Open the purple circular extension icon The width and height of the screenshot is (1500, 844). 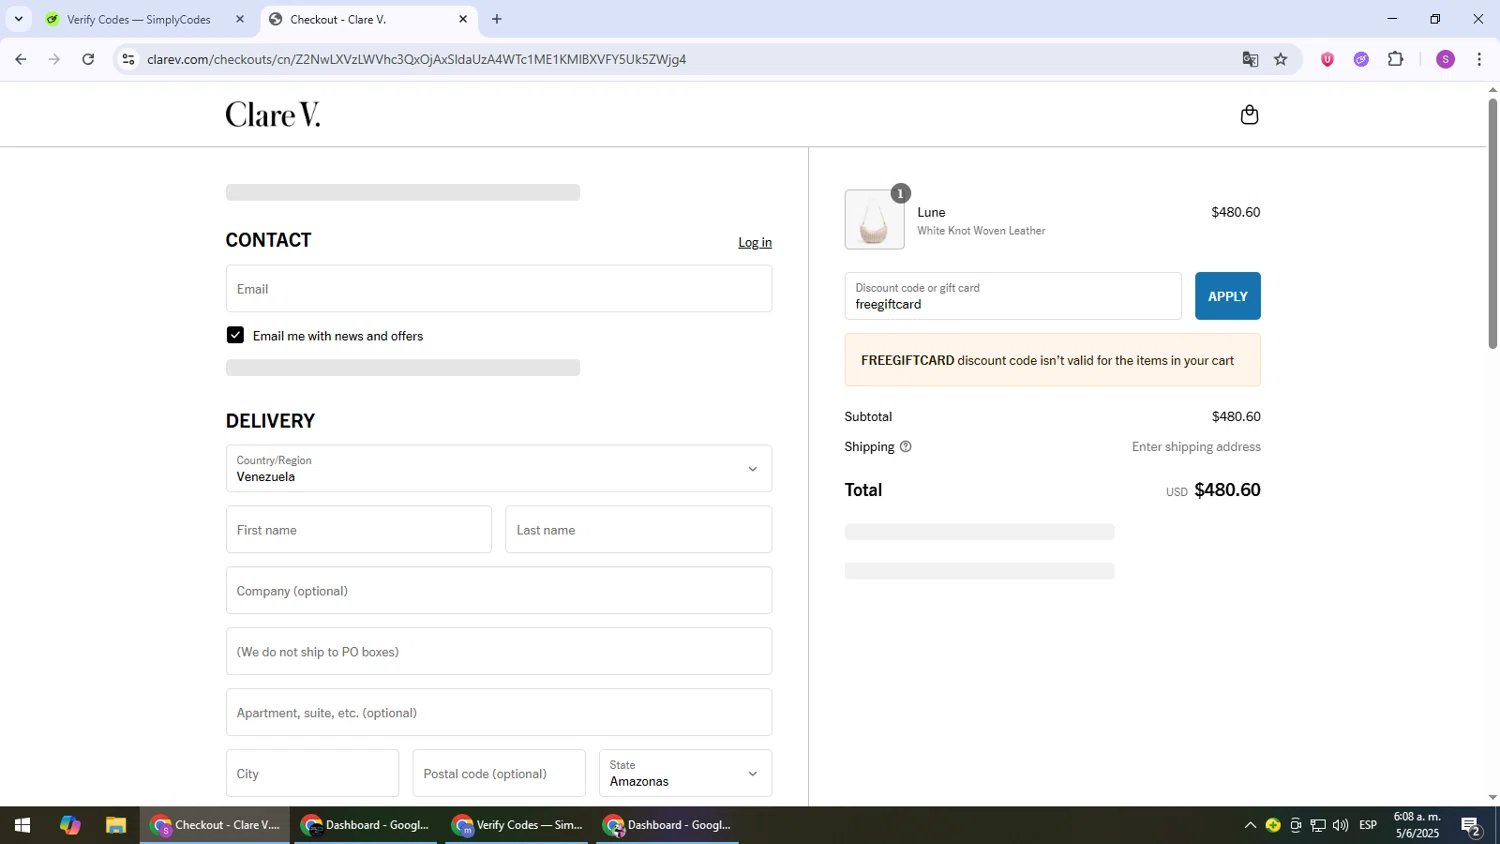tap(1361, 60)
